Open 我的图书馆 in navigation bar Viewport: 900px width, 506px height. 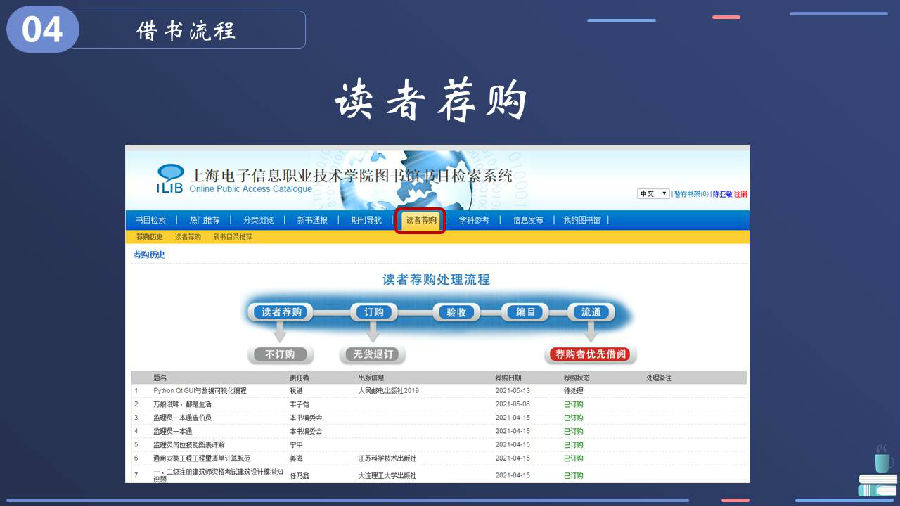tap(581, 220)
